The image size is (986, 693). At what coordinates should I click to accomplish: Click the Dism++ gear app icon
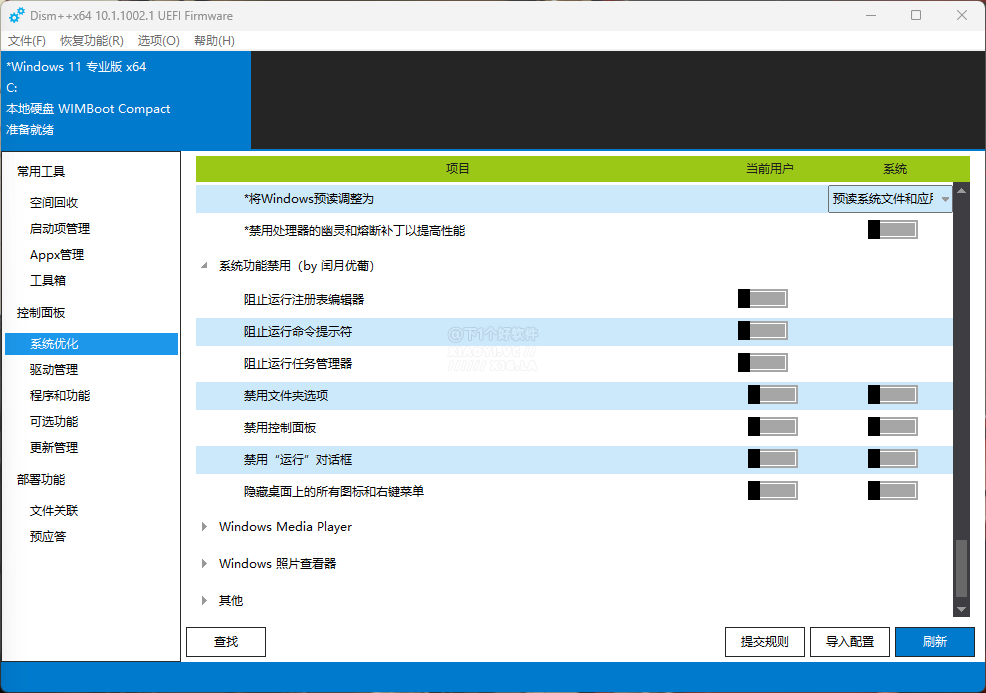tap(17, 15)
